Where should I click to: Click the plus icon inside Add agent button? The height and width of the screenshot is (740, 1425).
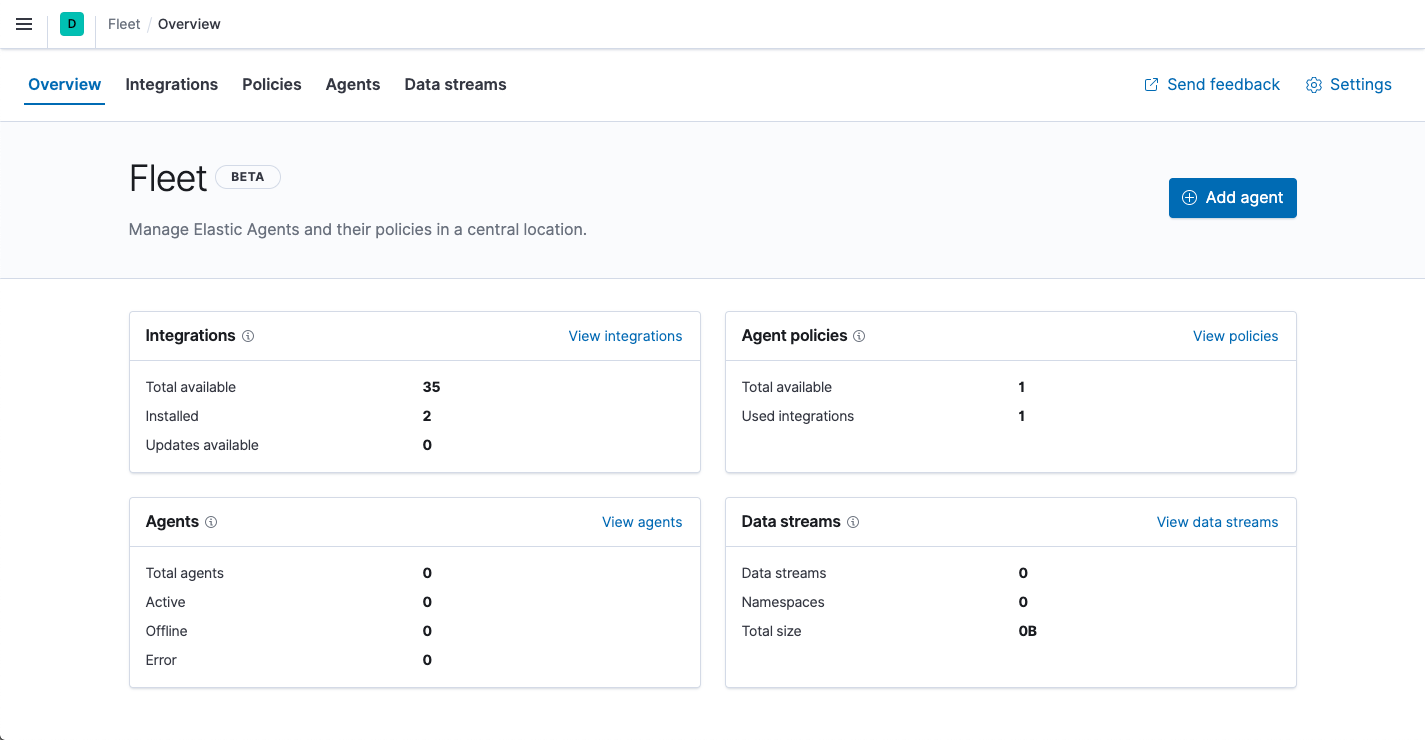tap(1189, 198)
